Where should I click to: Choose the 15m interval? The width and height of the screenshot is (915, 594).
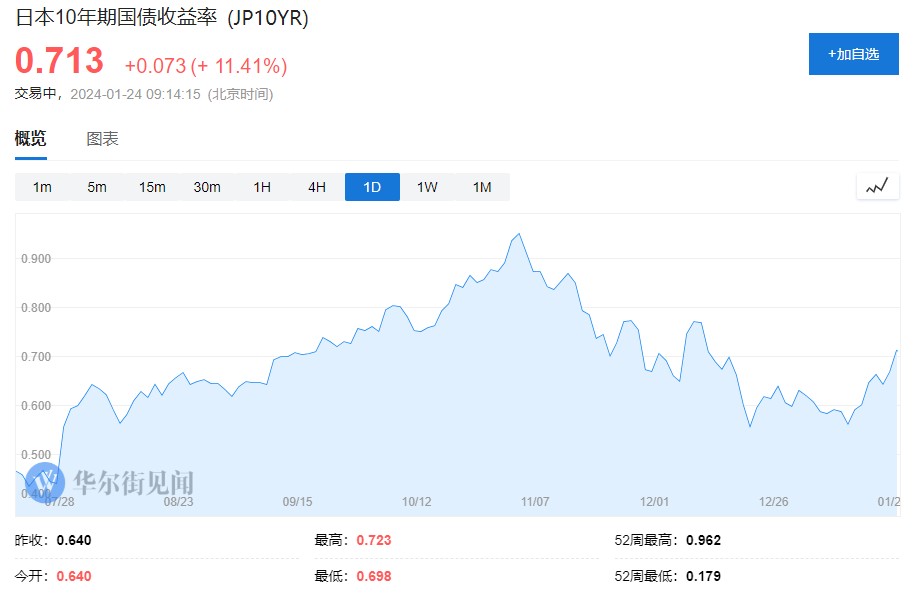(x=152, y=187)
